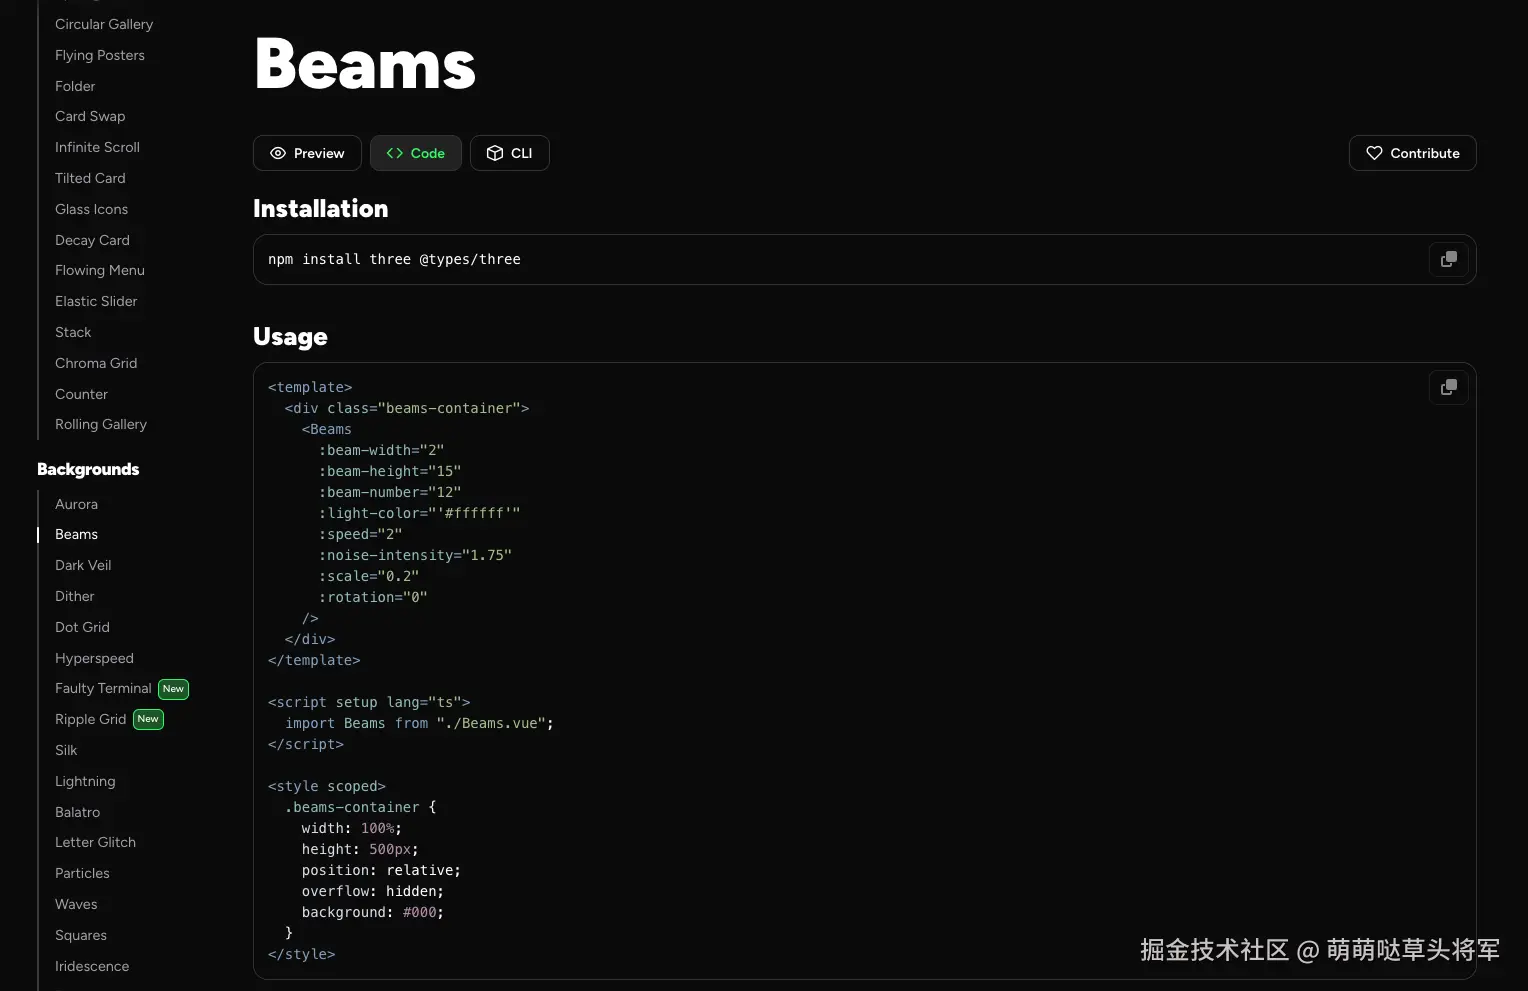1528x991 pixels.
Task: Select Squares background
Action: pos(81,935)
